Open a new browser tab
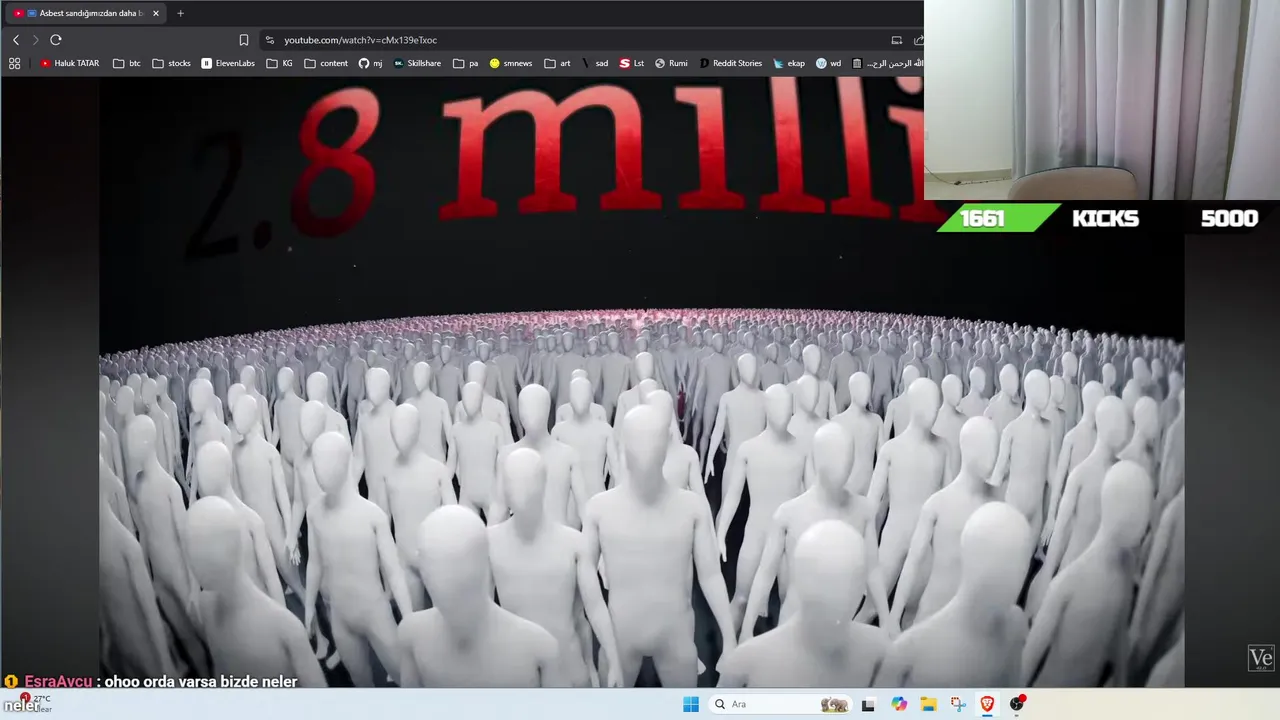This screenshot has width=1280, height=720. coord(180,13)
